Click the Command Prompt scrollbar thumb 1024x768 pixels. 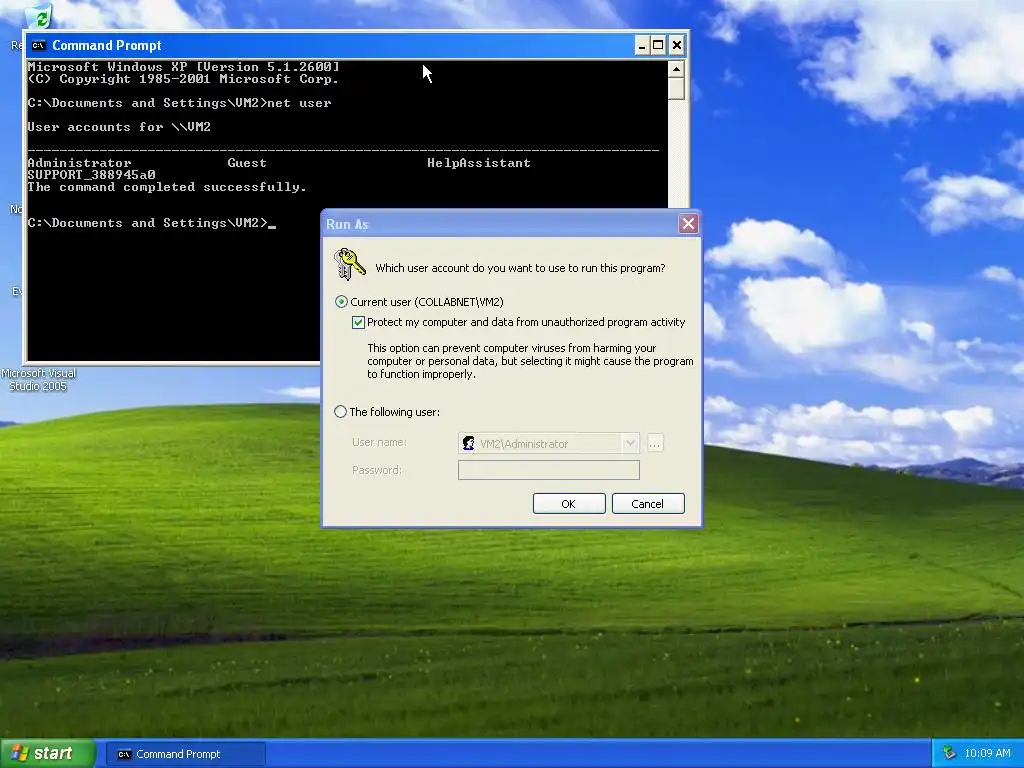pyautogui.click(x=676, y=89)
